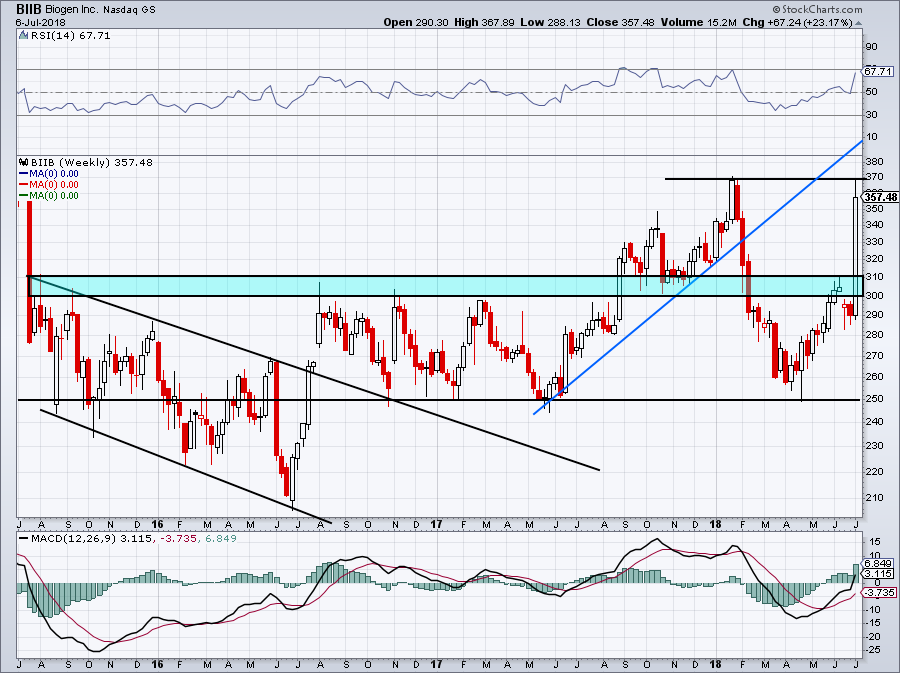Click the 30 level on the RSI axis
Viewport: 900px width, 673px height.
tap(871, 115)
